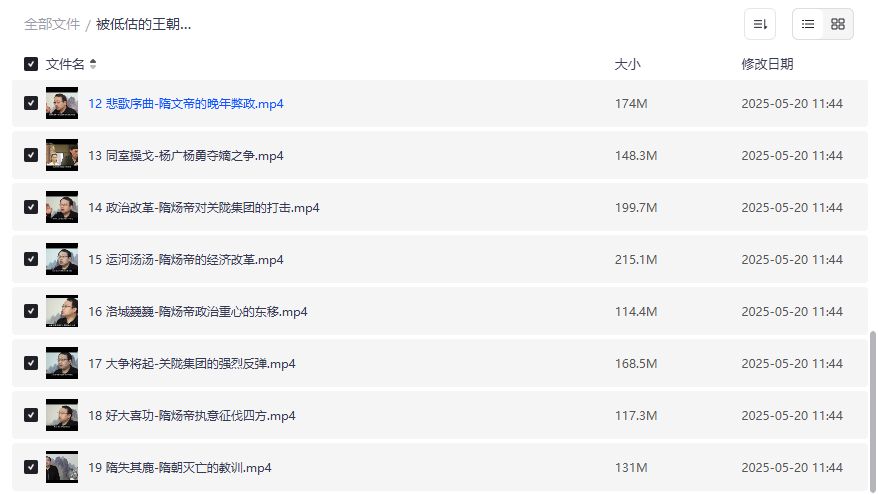The image size is (878, 495).
Task: Open video 13 同室操戈-杨广杨勇夺嫡之争.mp4
Action: 185,156
